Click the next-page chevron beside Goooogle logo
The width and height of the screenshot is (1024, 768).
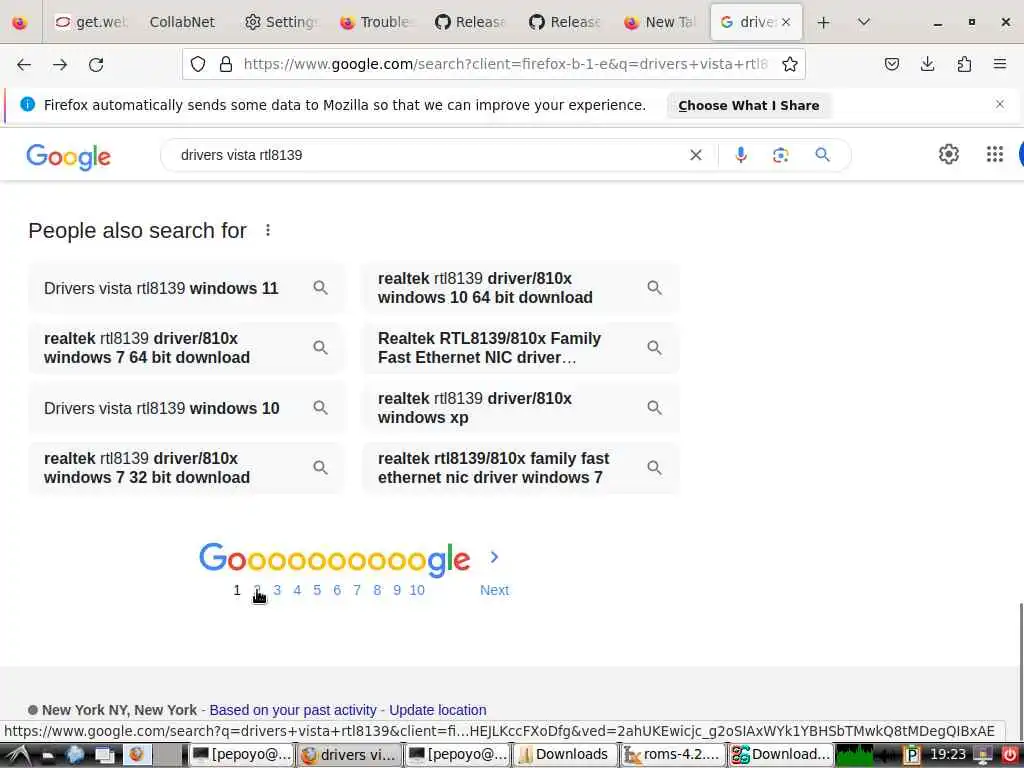click(x=494, y=557)
